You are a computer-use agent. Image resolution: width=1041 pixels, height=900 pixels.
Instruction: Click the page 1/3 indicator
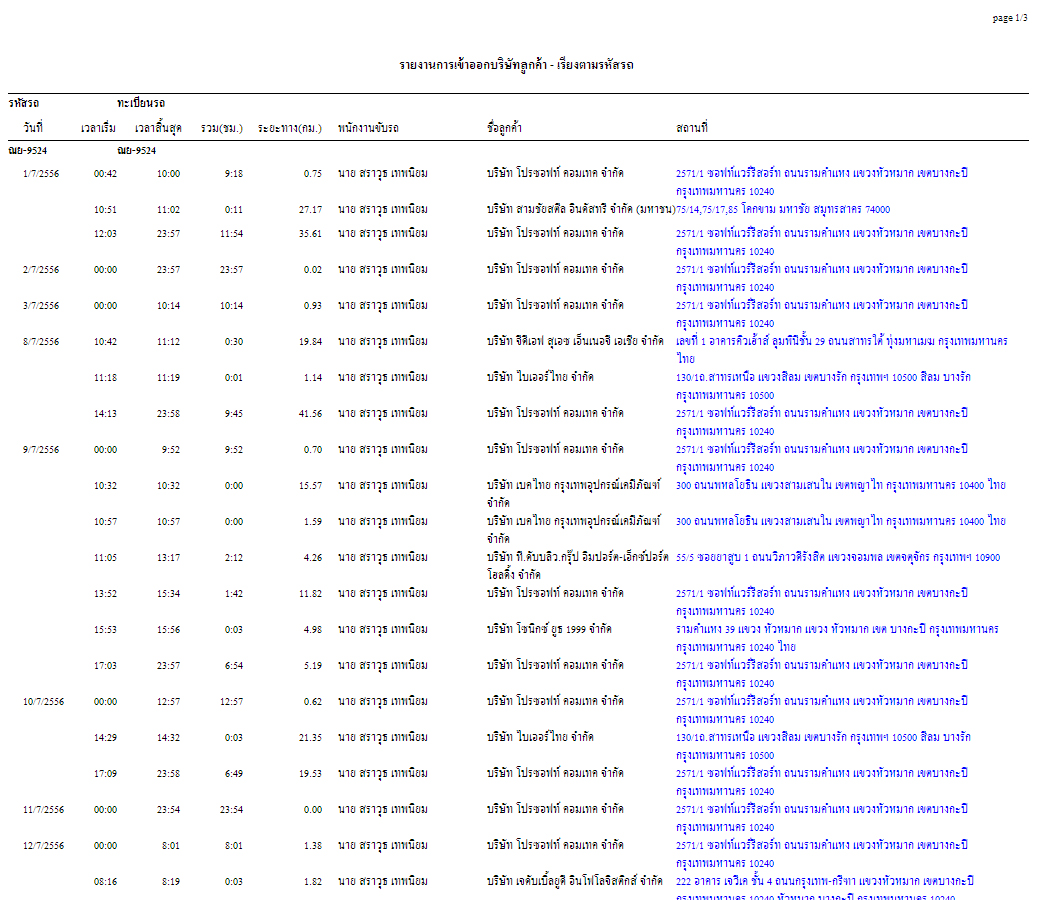[x=1010, y=18]
